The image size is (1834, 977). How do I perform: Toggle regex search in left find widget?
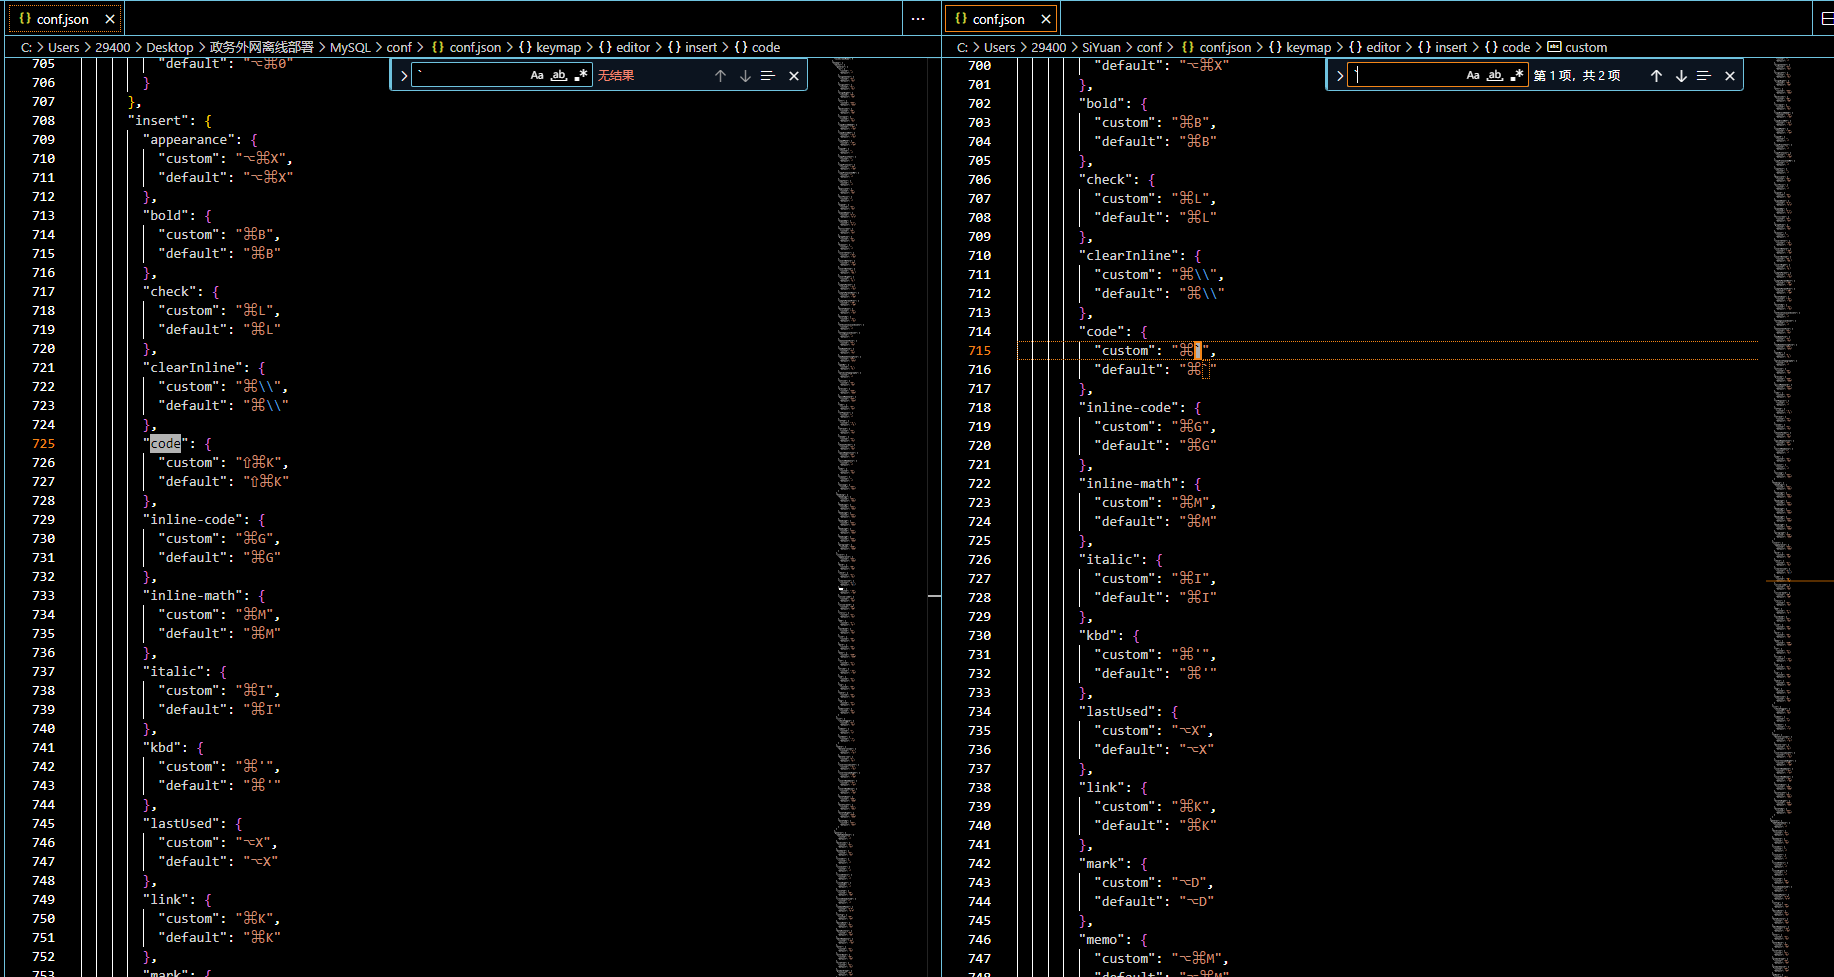581,75
